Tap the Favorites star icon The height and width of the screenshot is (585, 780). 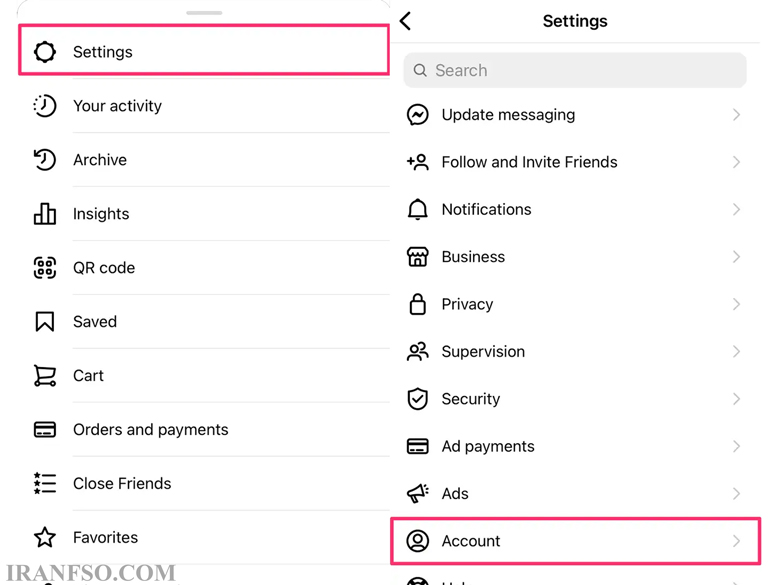point(45,537)
